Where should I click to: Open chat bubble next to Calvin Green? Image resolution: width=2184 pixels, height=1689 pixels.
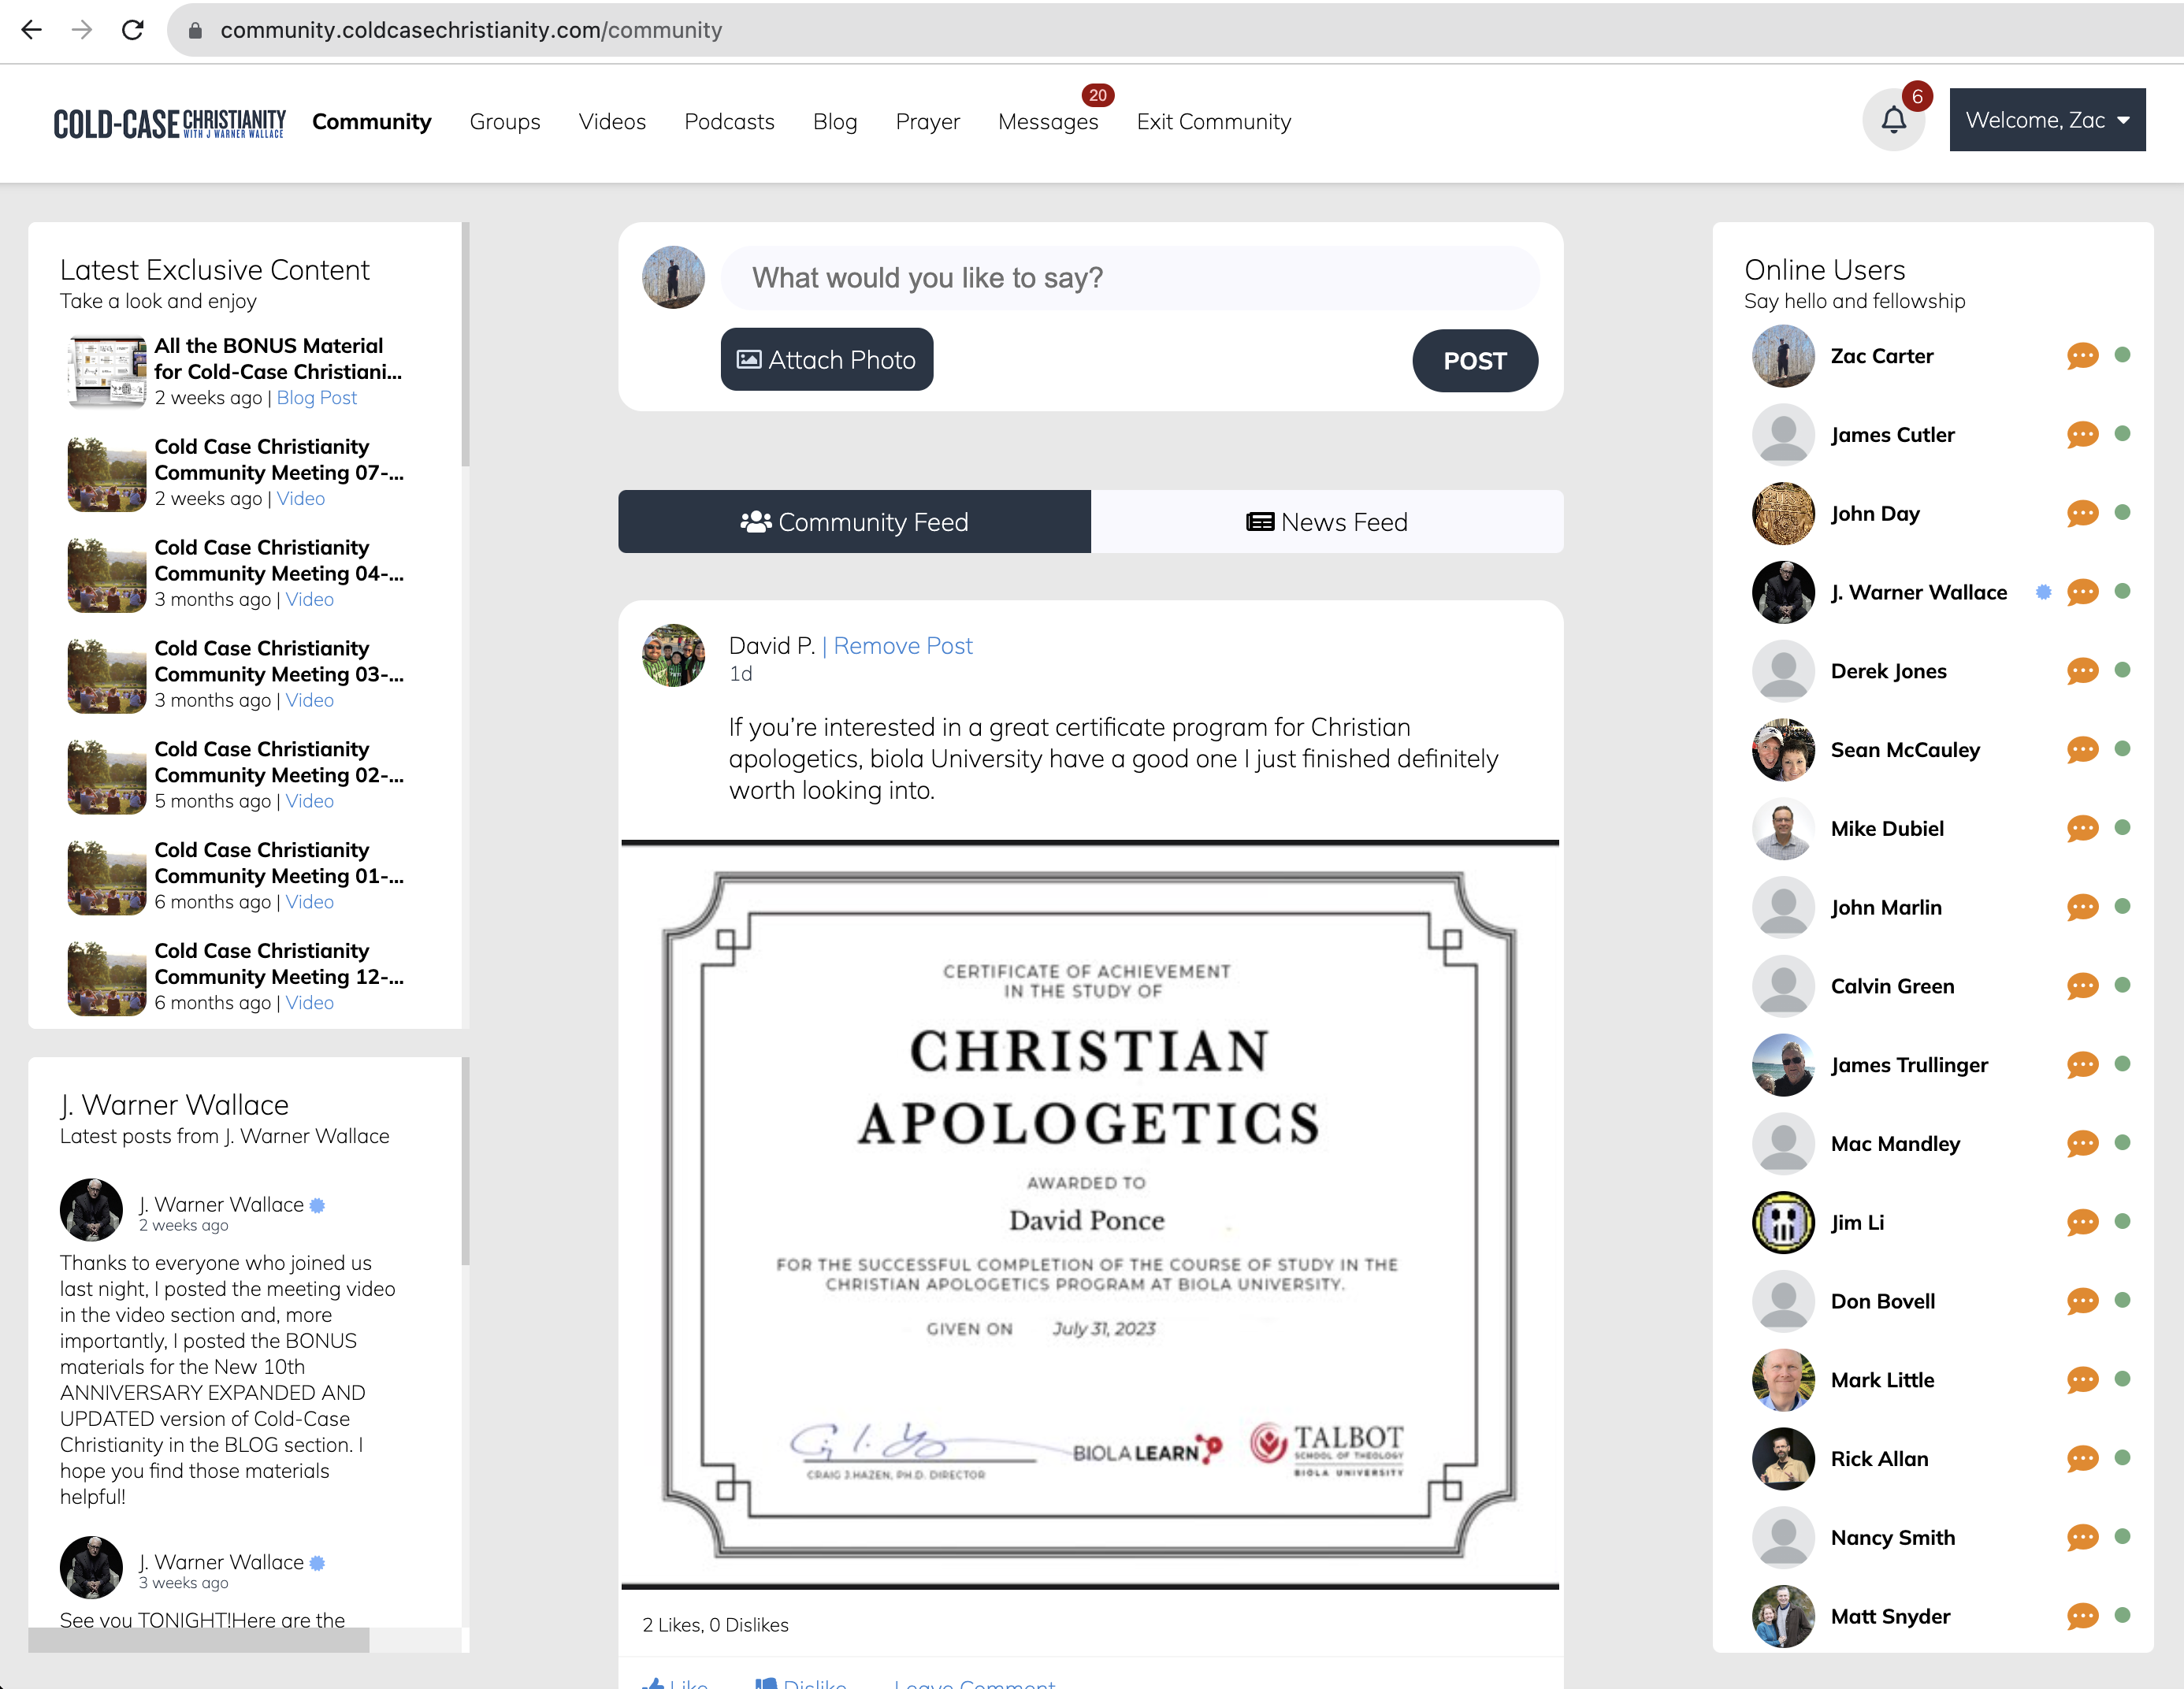[2082, 987]
